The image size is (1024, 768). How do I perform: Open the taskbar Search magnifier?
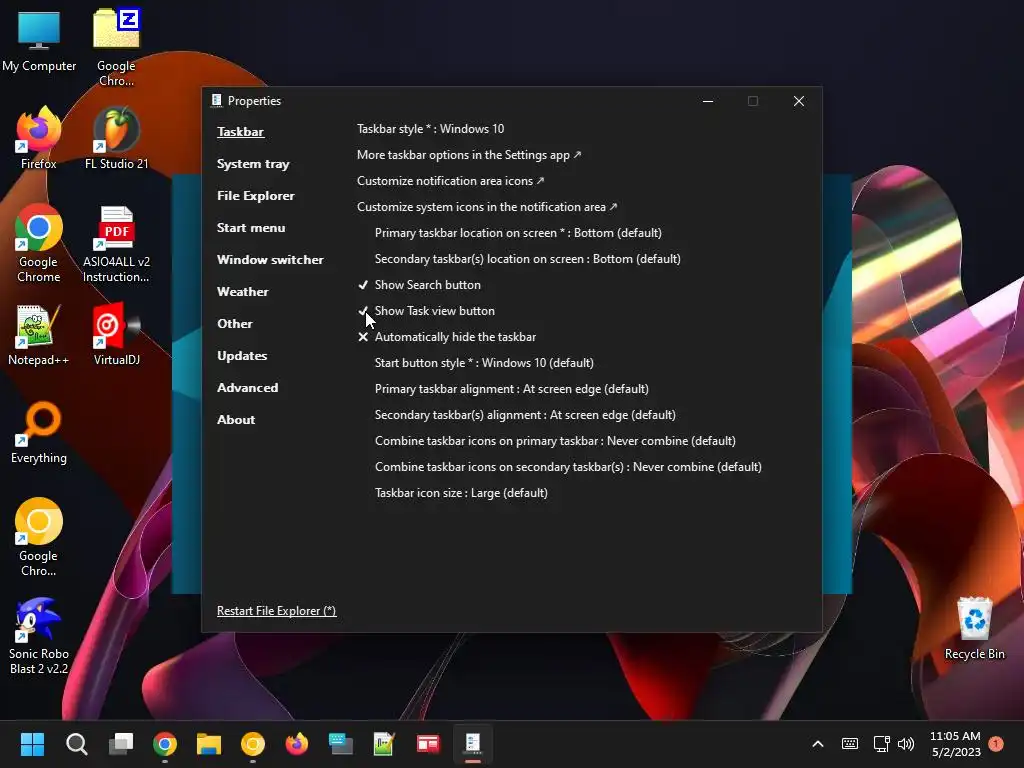pos(76,744)
